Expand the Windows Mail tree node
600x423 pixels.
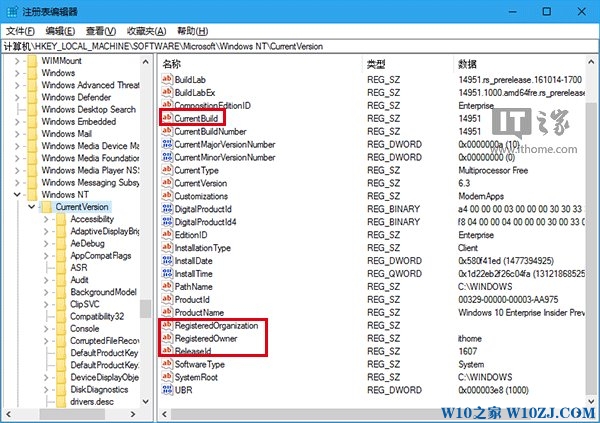(16, 134)
